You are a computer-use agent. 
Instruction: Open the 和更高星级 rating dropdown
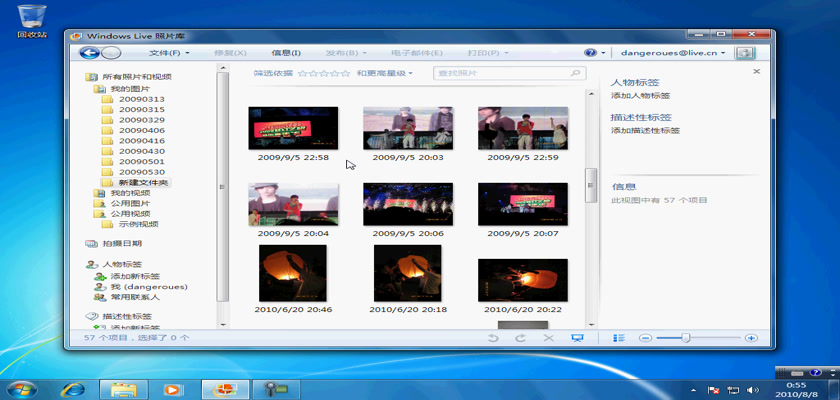pos(385,73)
